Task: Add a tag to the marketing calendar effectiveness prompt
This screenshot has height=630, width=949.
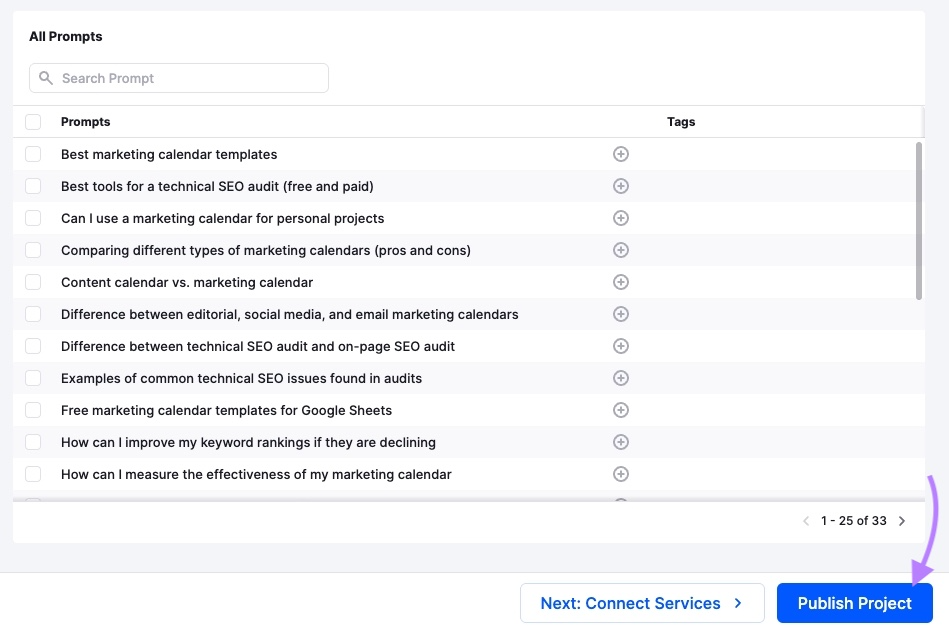Action: [x=621, y=474]
